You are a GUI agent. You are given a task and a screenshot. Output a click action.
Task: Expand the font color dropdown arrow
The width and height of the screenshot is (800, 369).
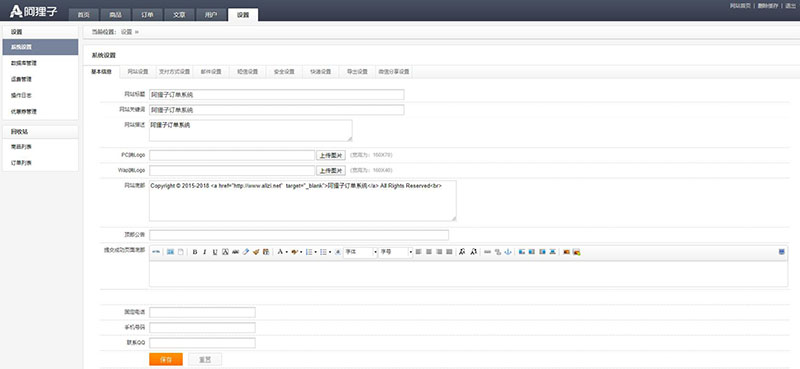[287, 252]
